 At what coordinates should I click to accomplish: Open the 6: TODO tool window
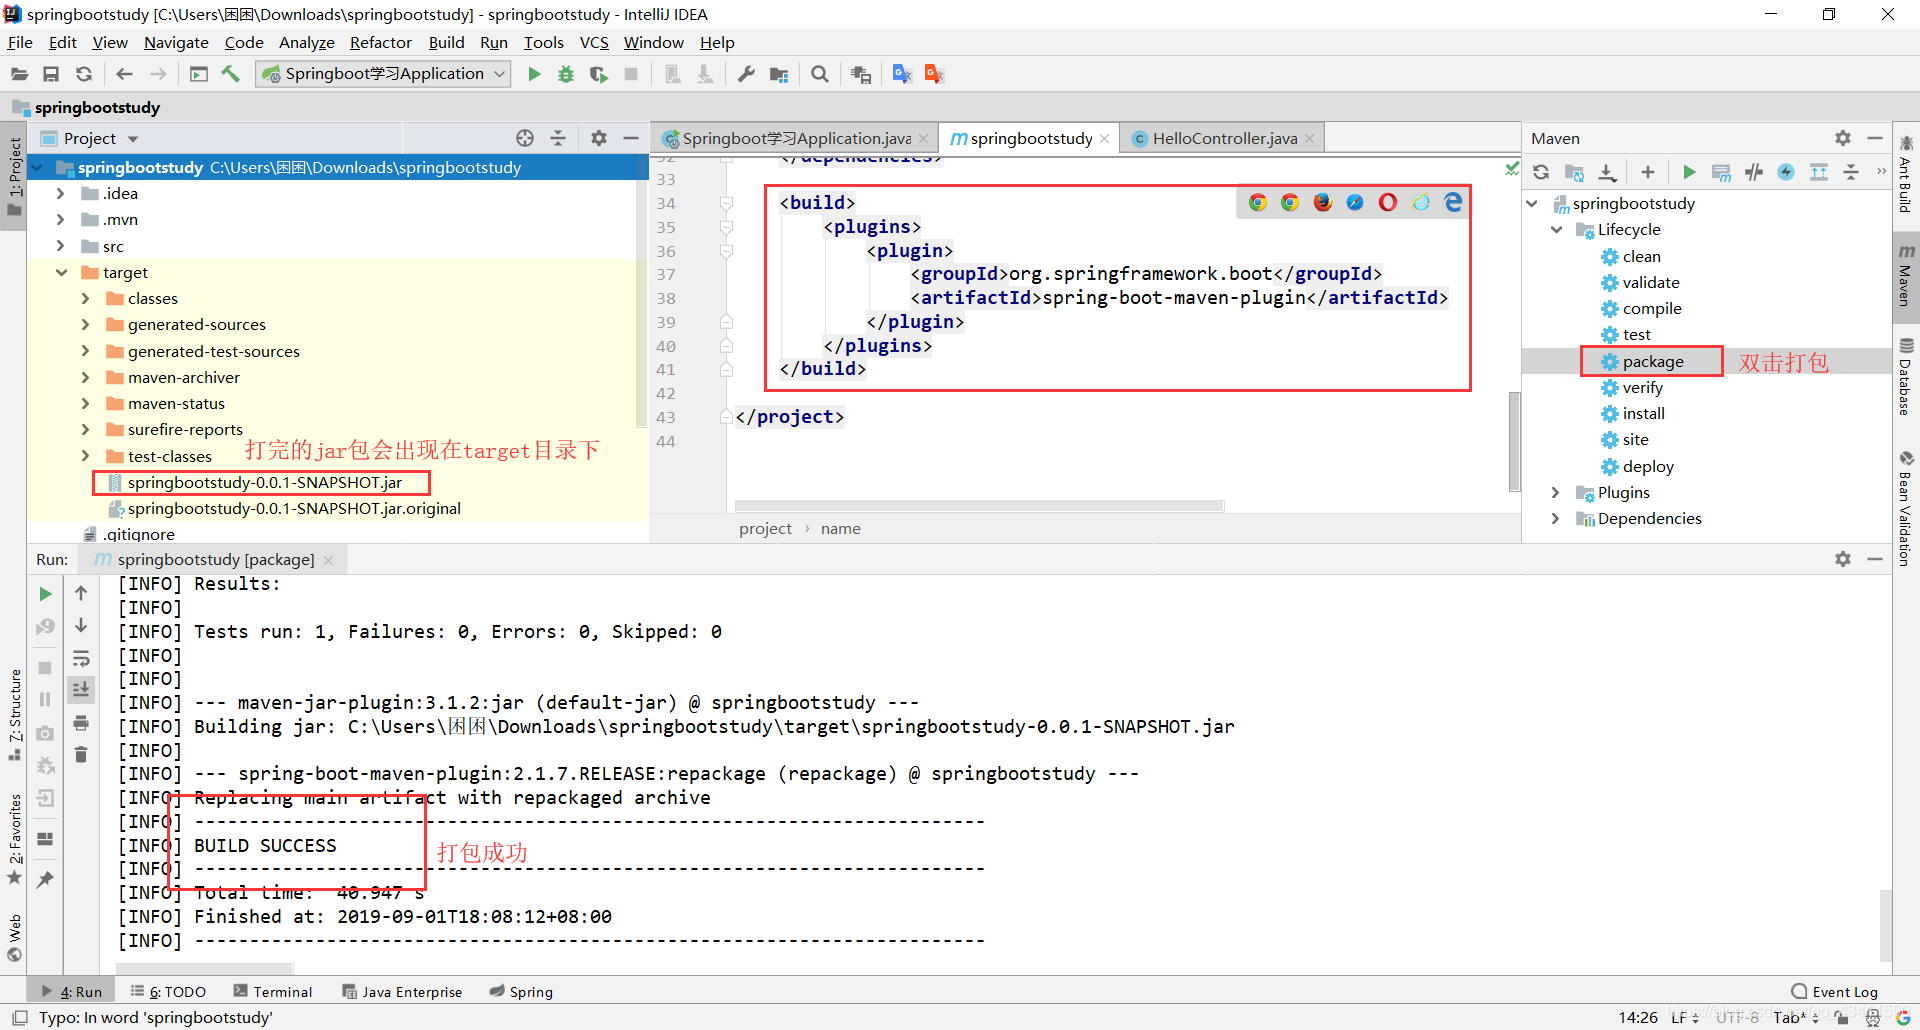168,991
